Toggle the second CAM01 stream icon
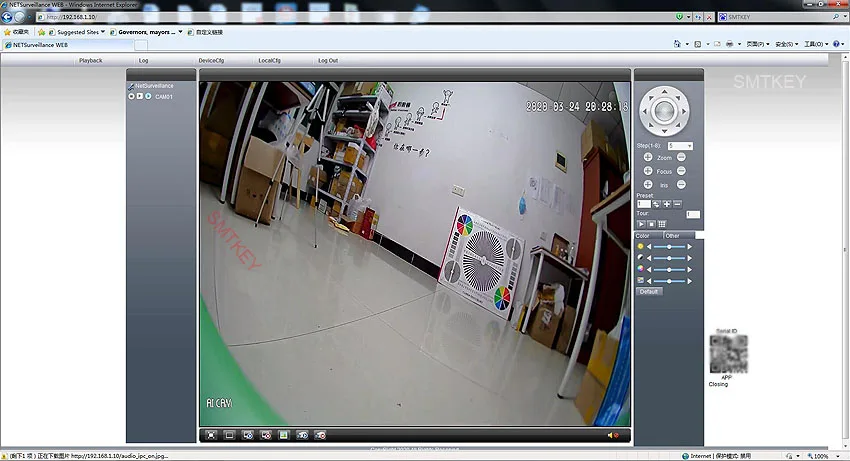Screen dimensions: 850x461 tap(139, 96)
